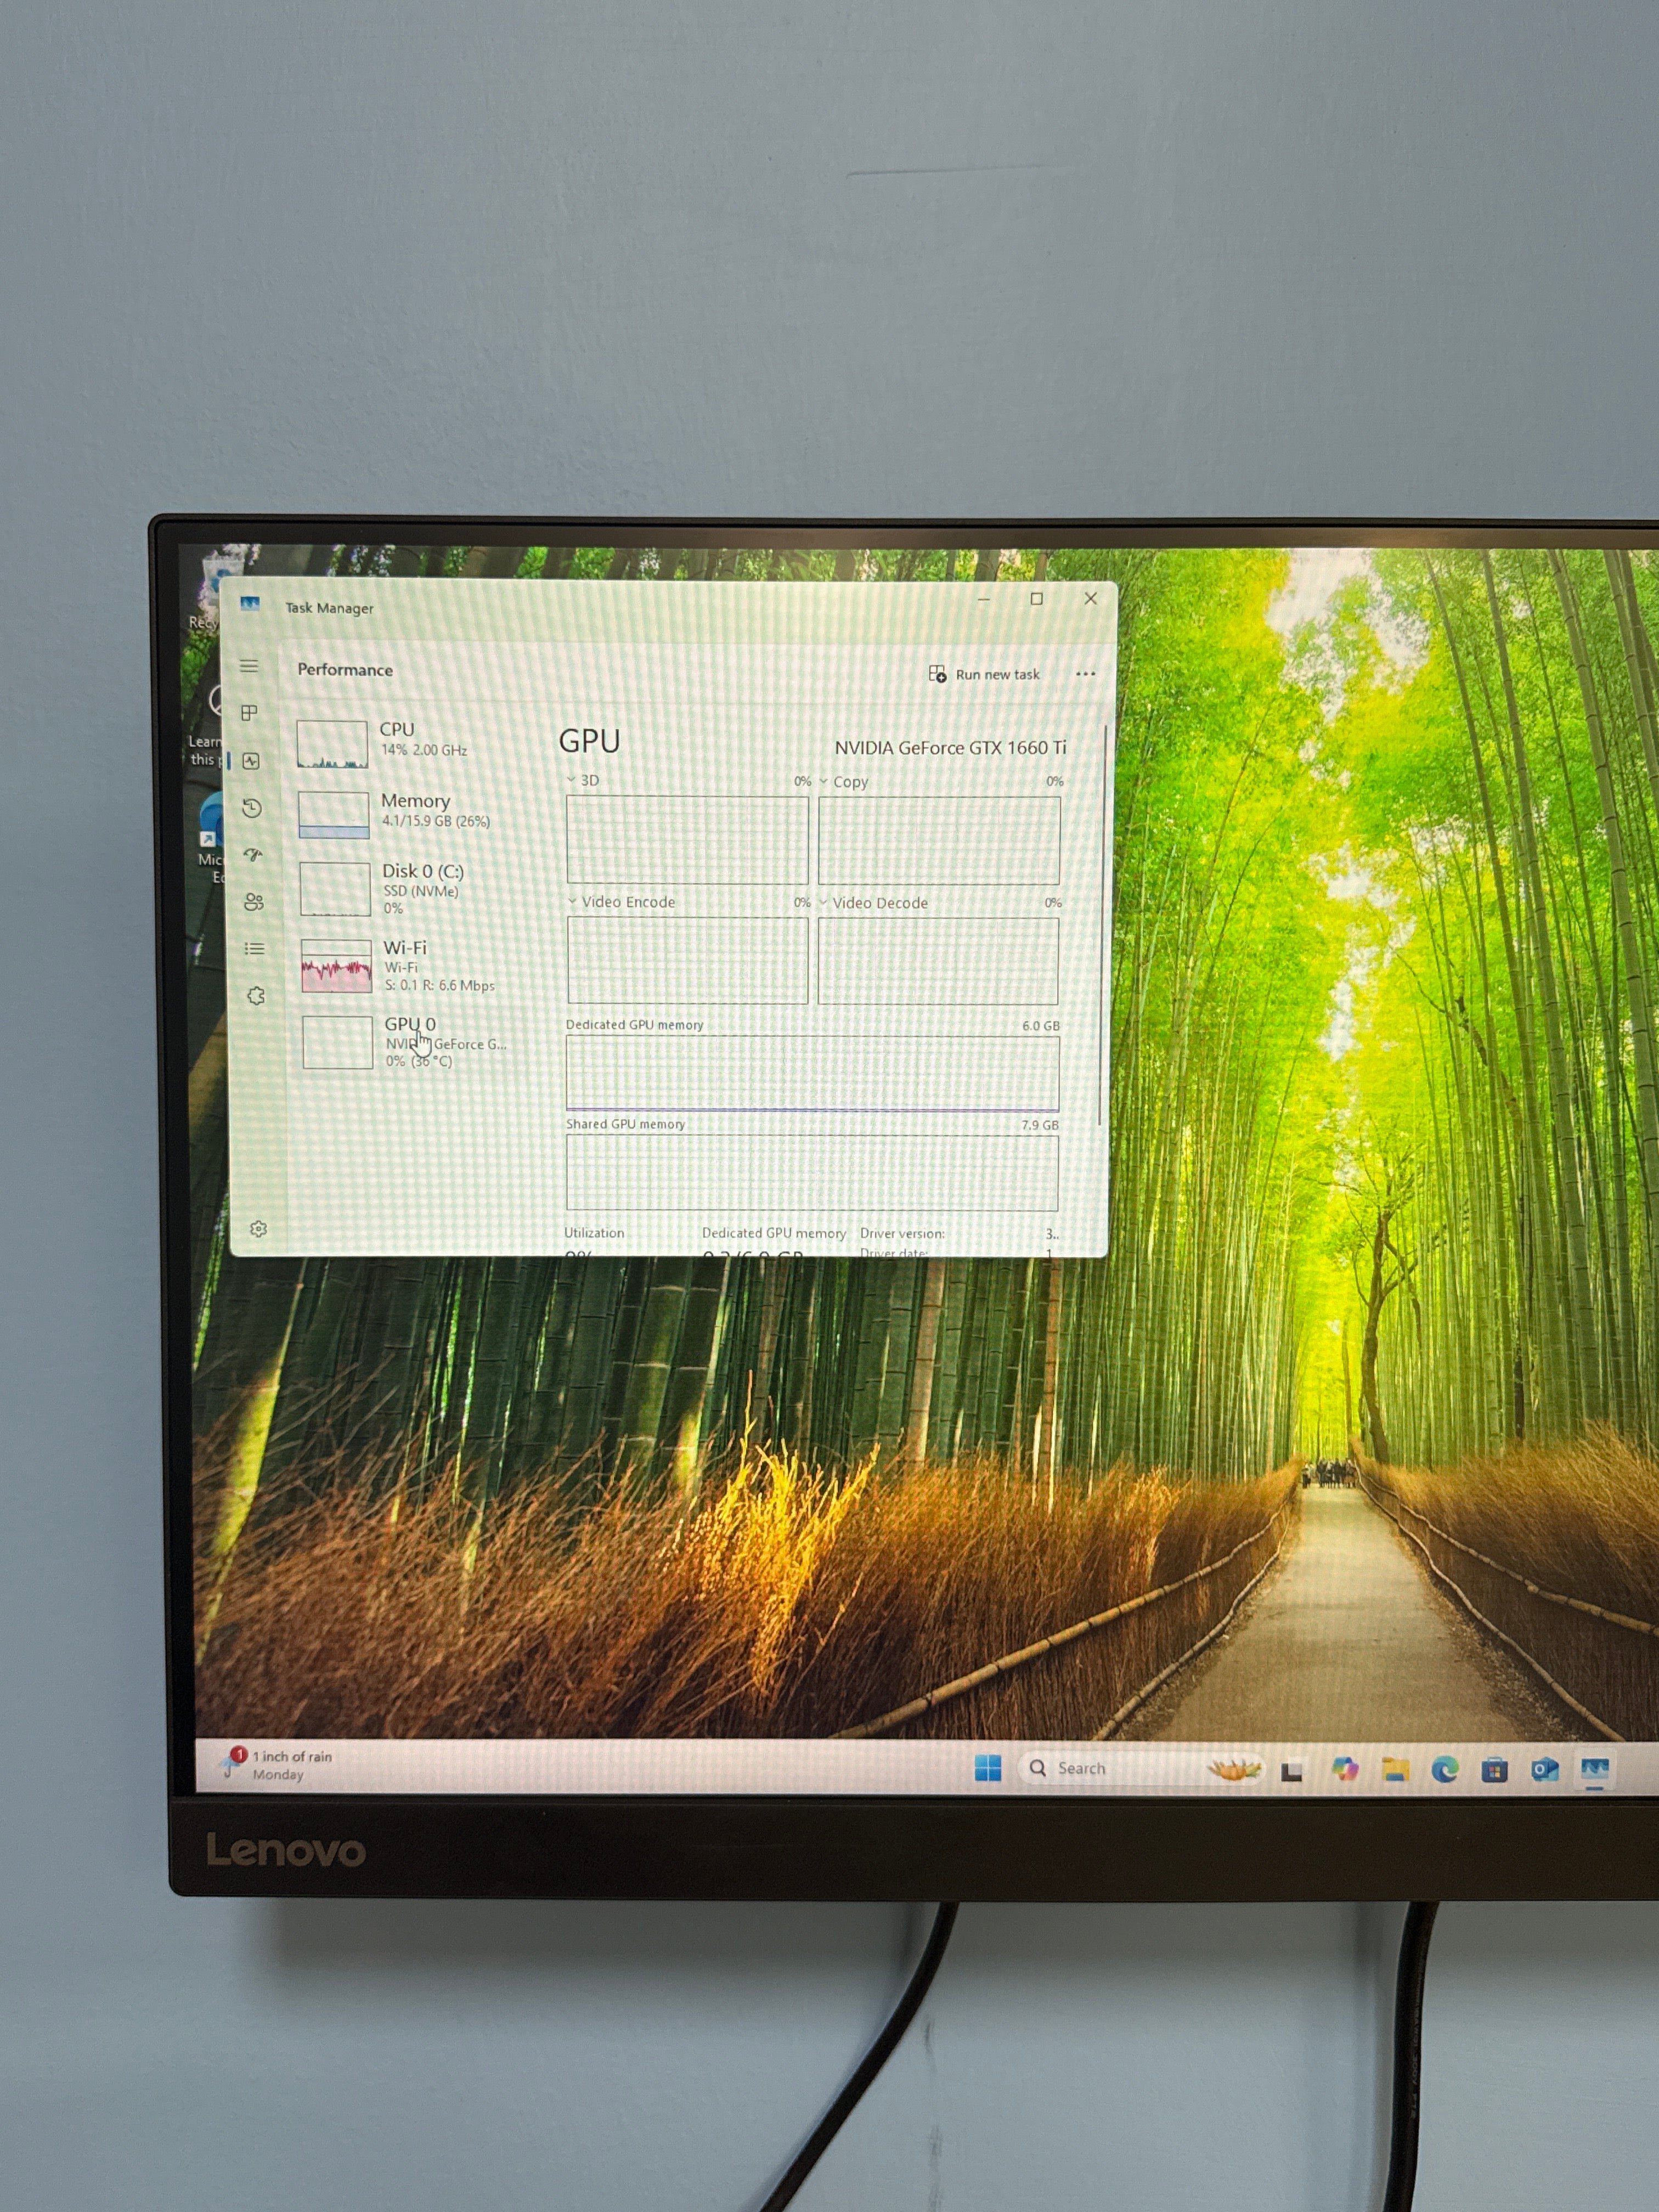1659x2212 pixels.
Task: Open the Details list sidebar icon
Action: coord(255,948)
